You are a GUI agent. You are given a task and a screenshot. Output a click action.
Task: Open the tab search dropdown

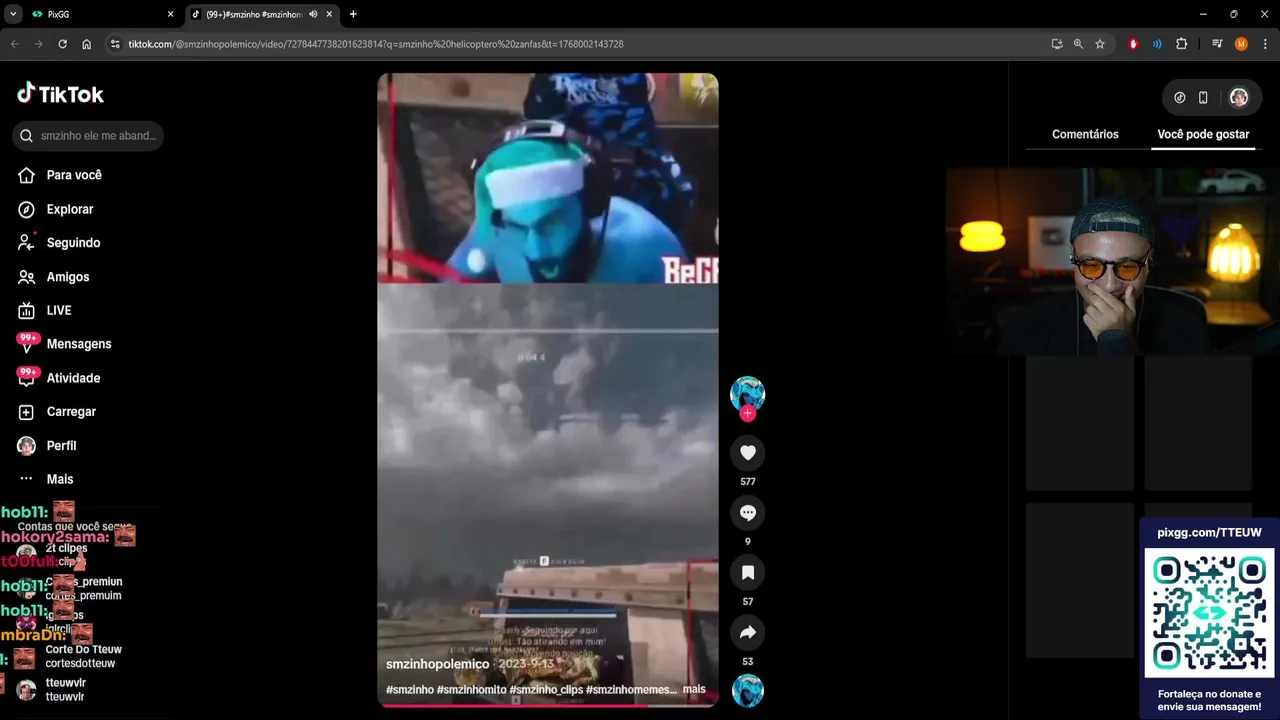(x=13, y=14)
